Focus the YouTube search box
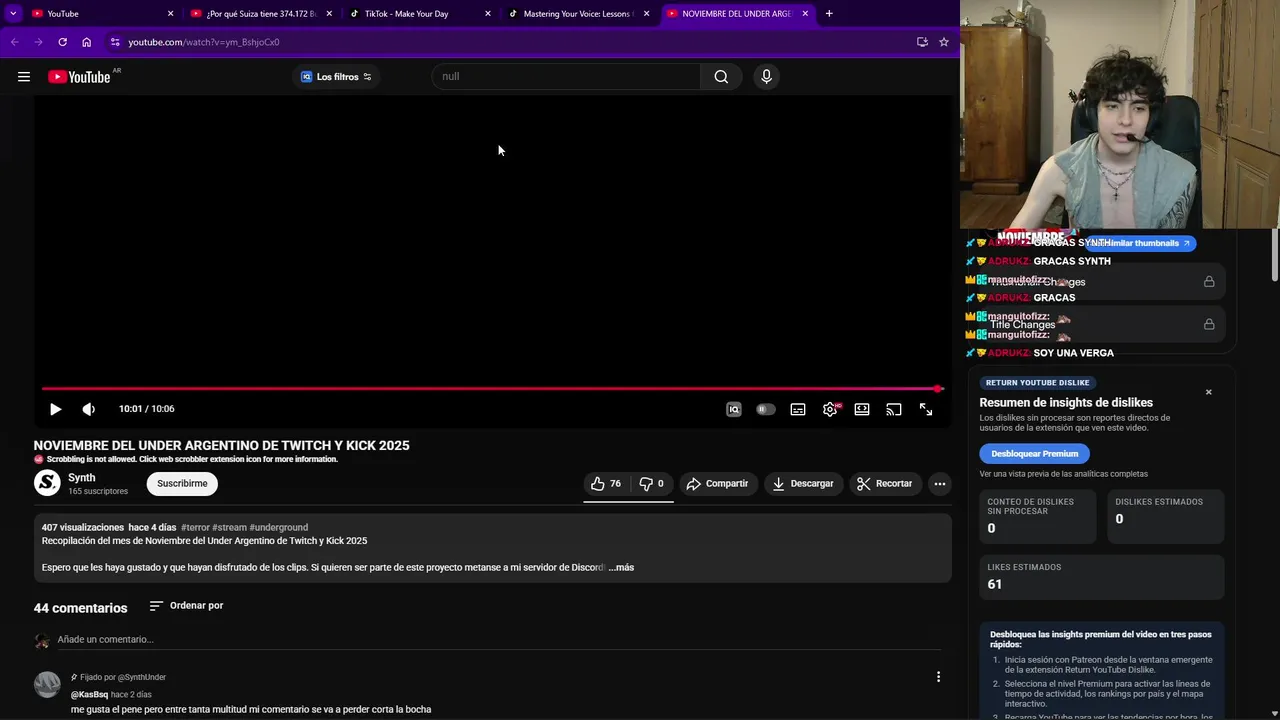 click(566, 77)
